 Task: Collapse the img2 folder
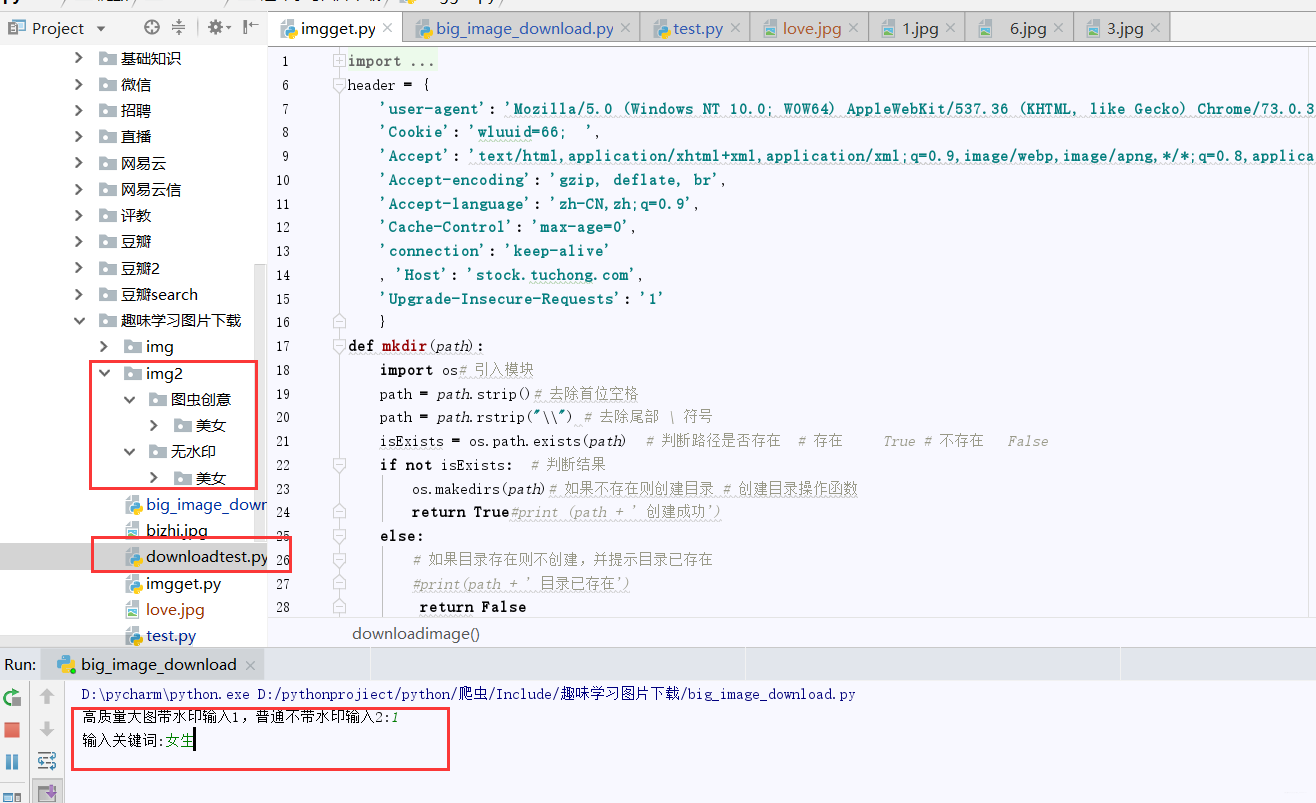pyautogui.click(x=104, y=373)
